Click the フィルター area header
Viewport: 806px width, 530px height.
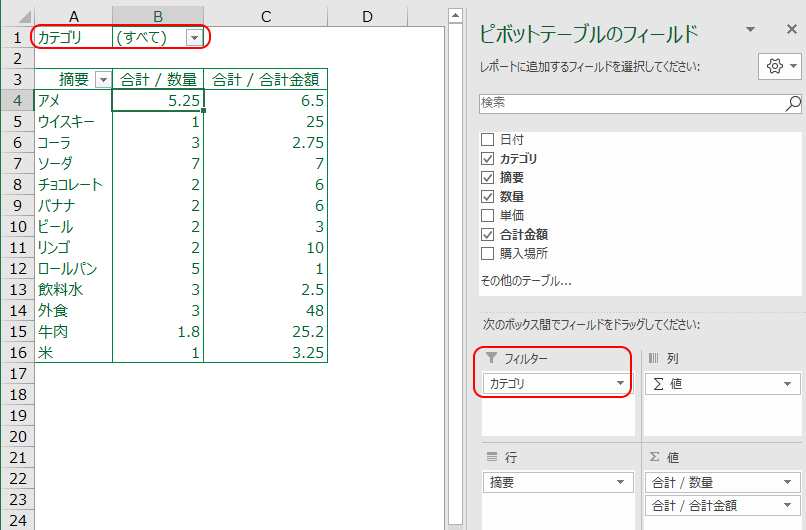tap(517, 358)
